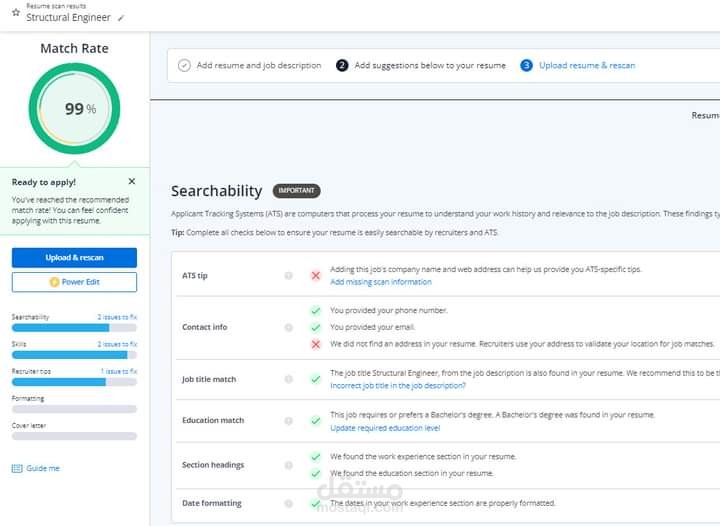Close the Ready to apply message
This screenshot has height=526, width=720.
click(x=132, y=181)
